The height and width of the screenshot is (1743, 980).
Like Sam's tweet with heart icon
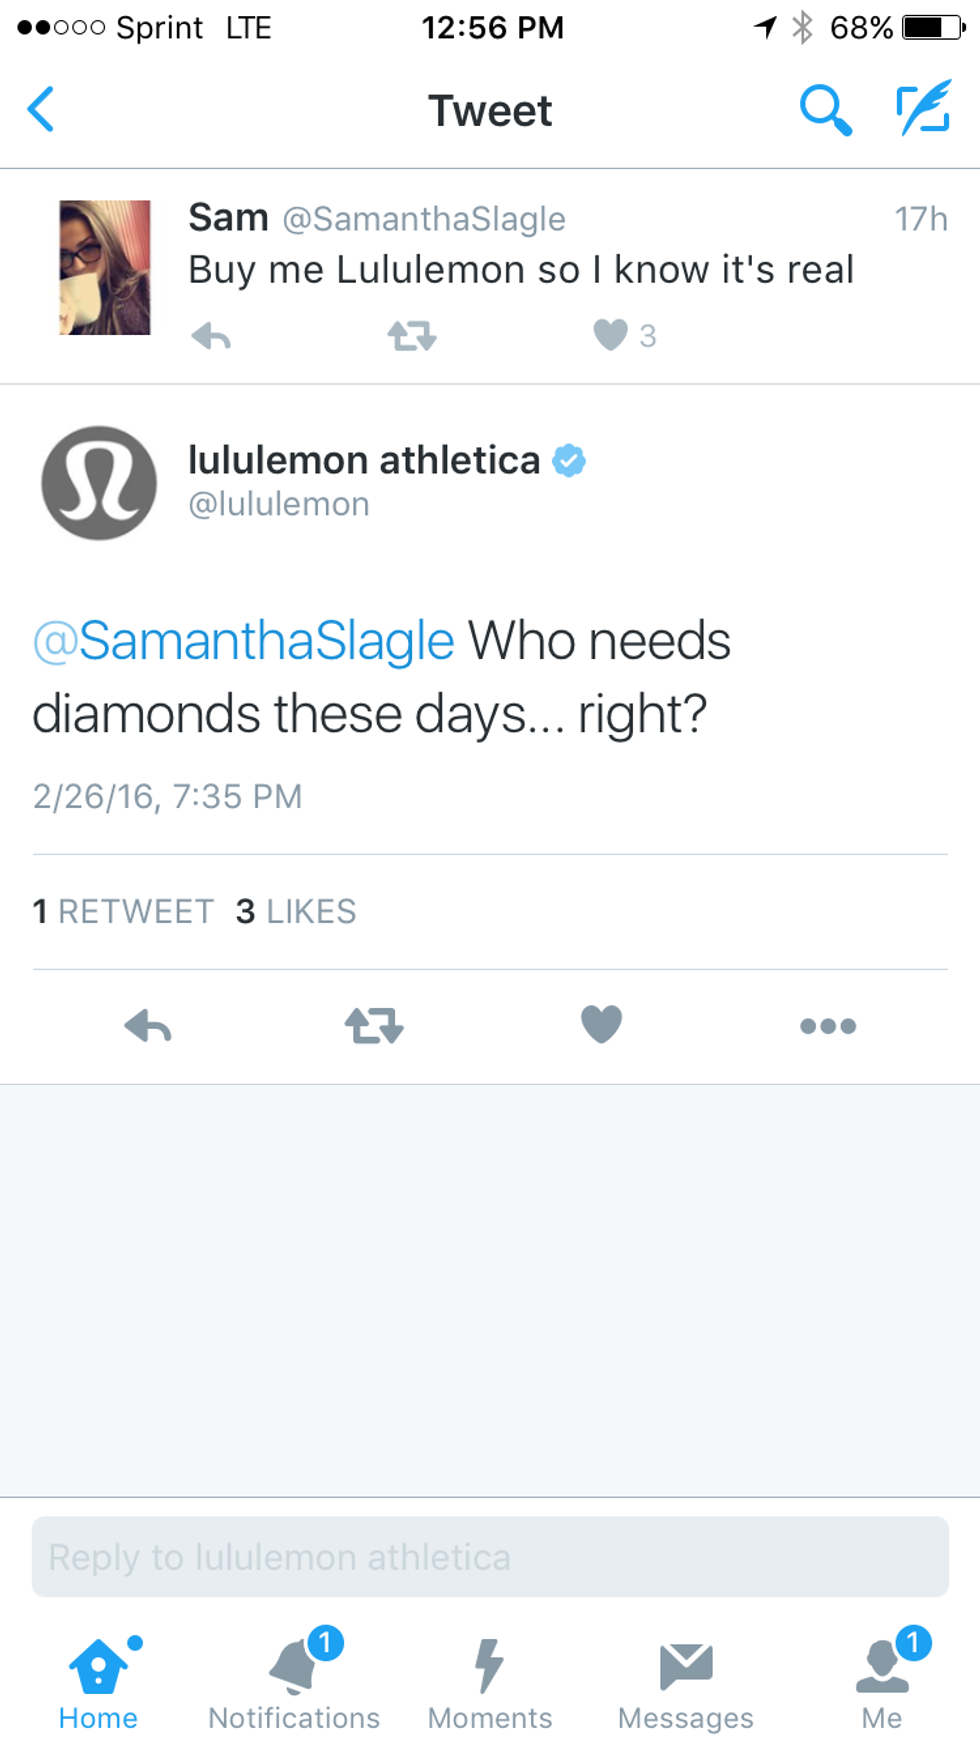(610, 335)
